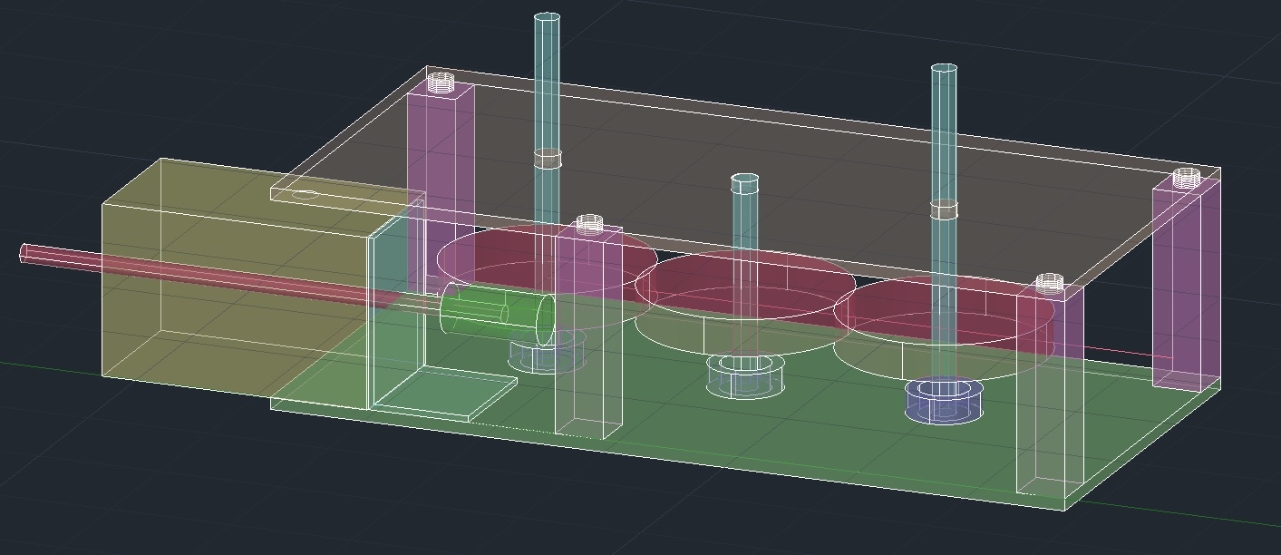The image size is (1281, 555).
Task: Select the top of the rightmost tall cyan shaft
Action: (x=943, y=70)
